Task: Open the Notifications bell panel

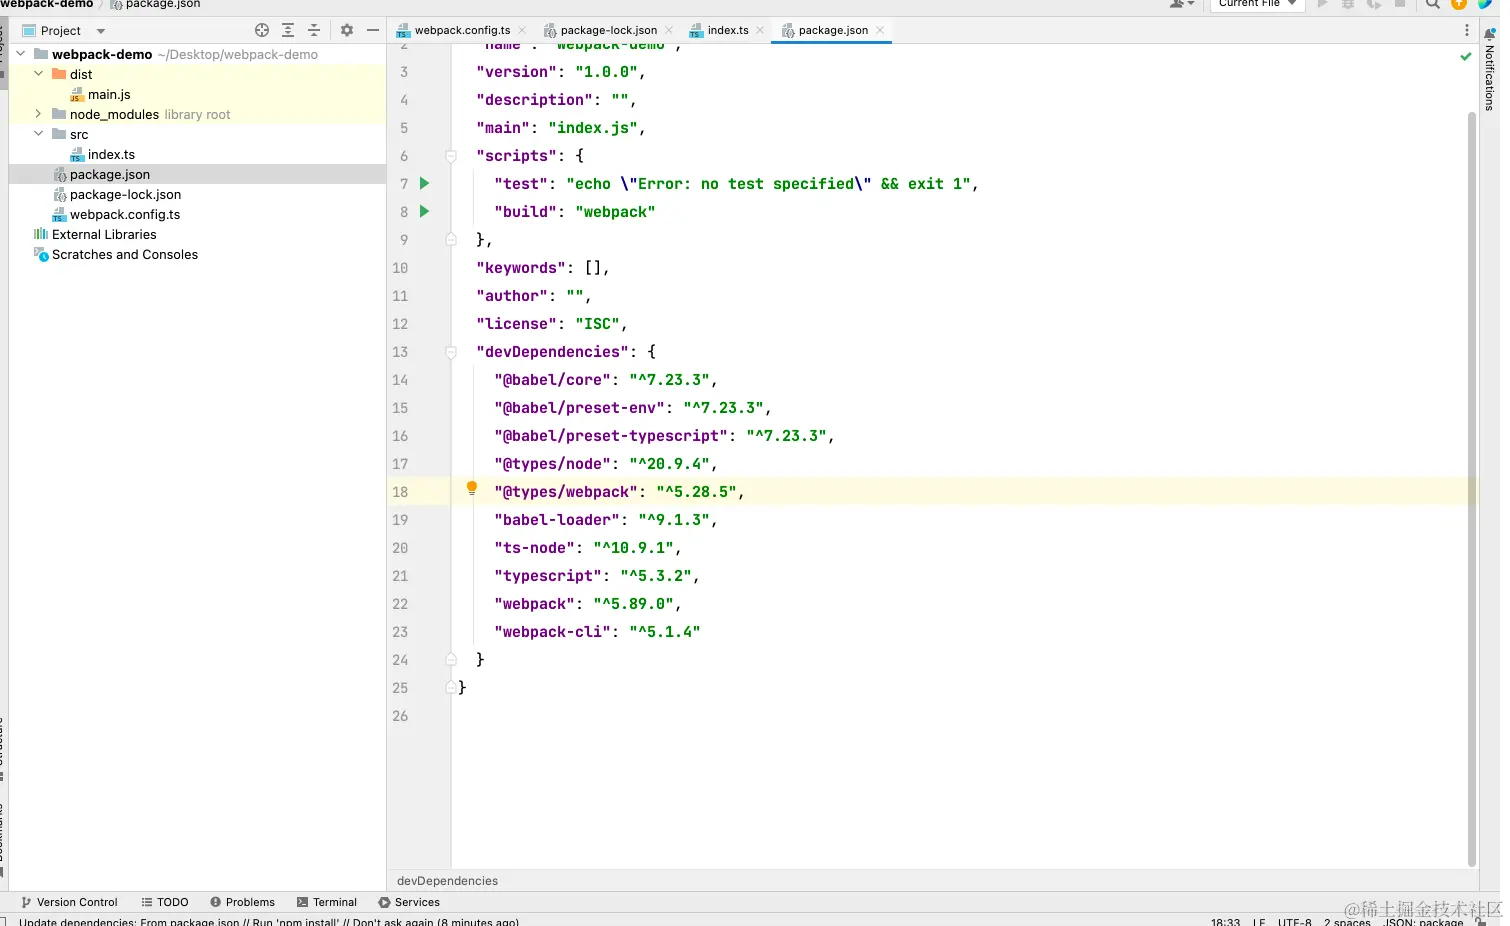Action: click(1489, 33)
